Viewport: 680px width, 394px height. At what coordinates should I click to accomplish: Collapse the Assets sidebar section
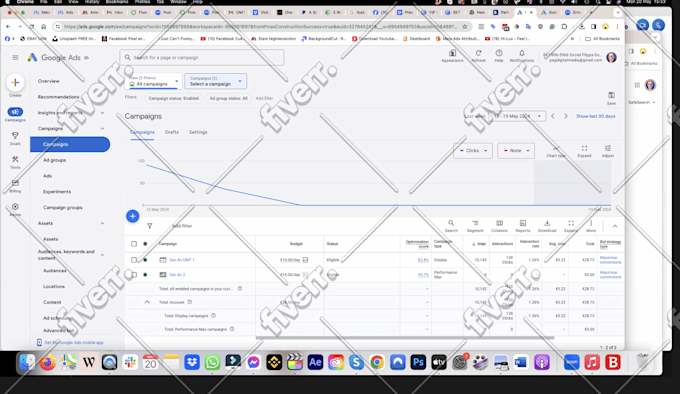[102, 223]
